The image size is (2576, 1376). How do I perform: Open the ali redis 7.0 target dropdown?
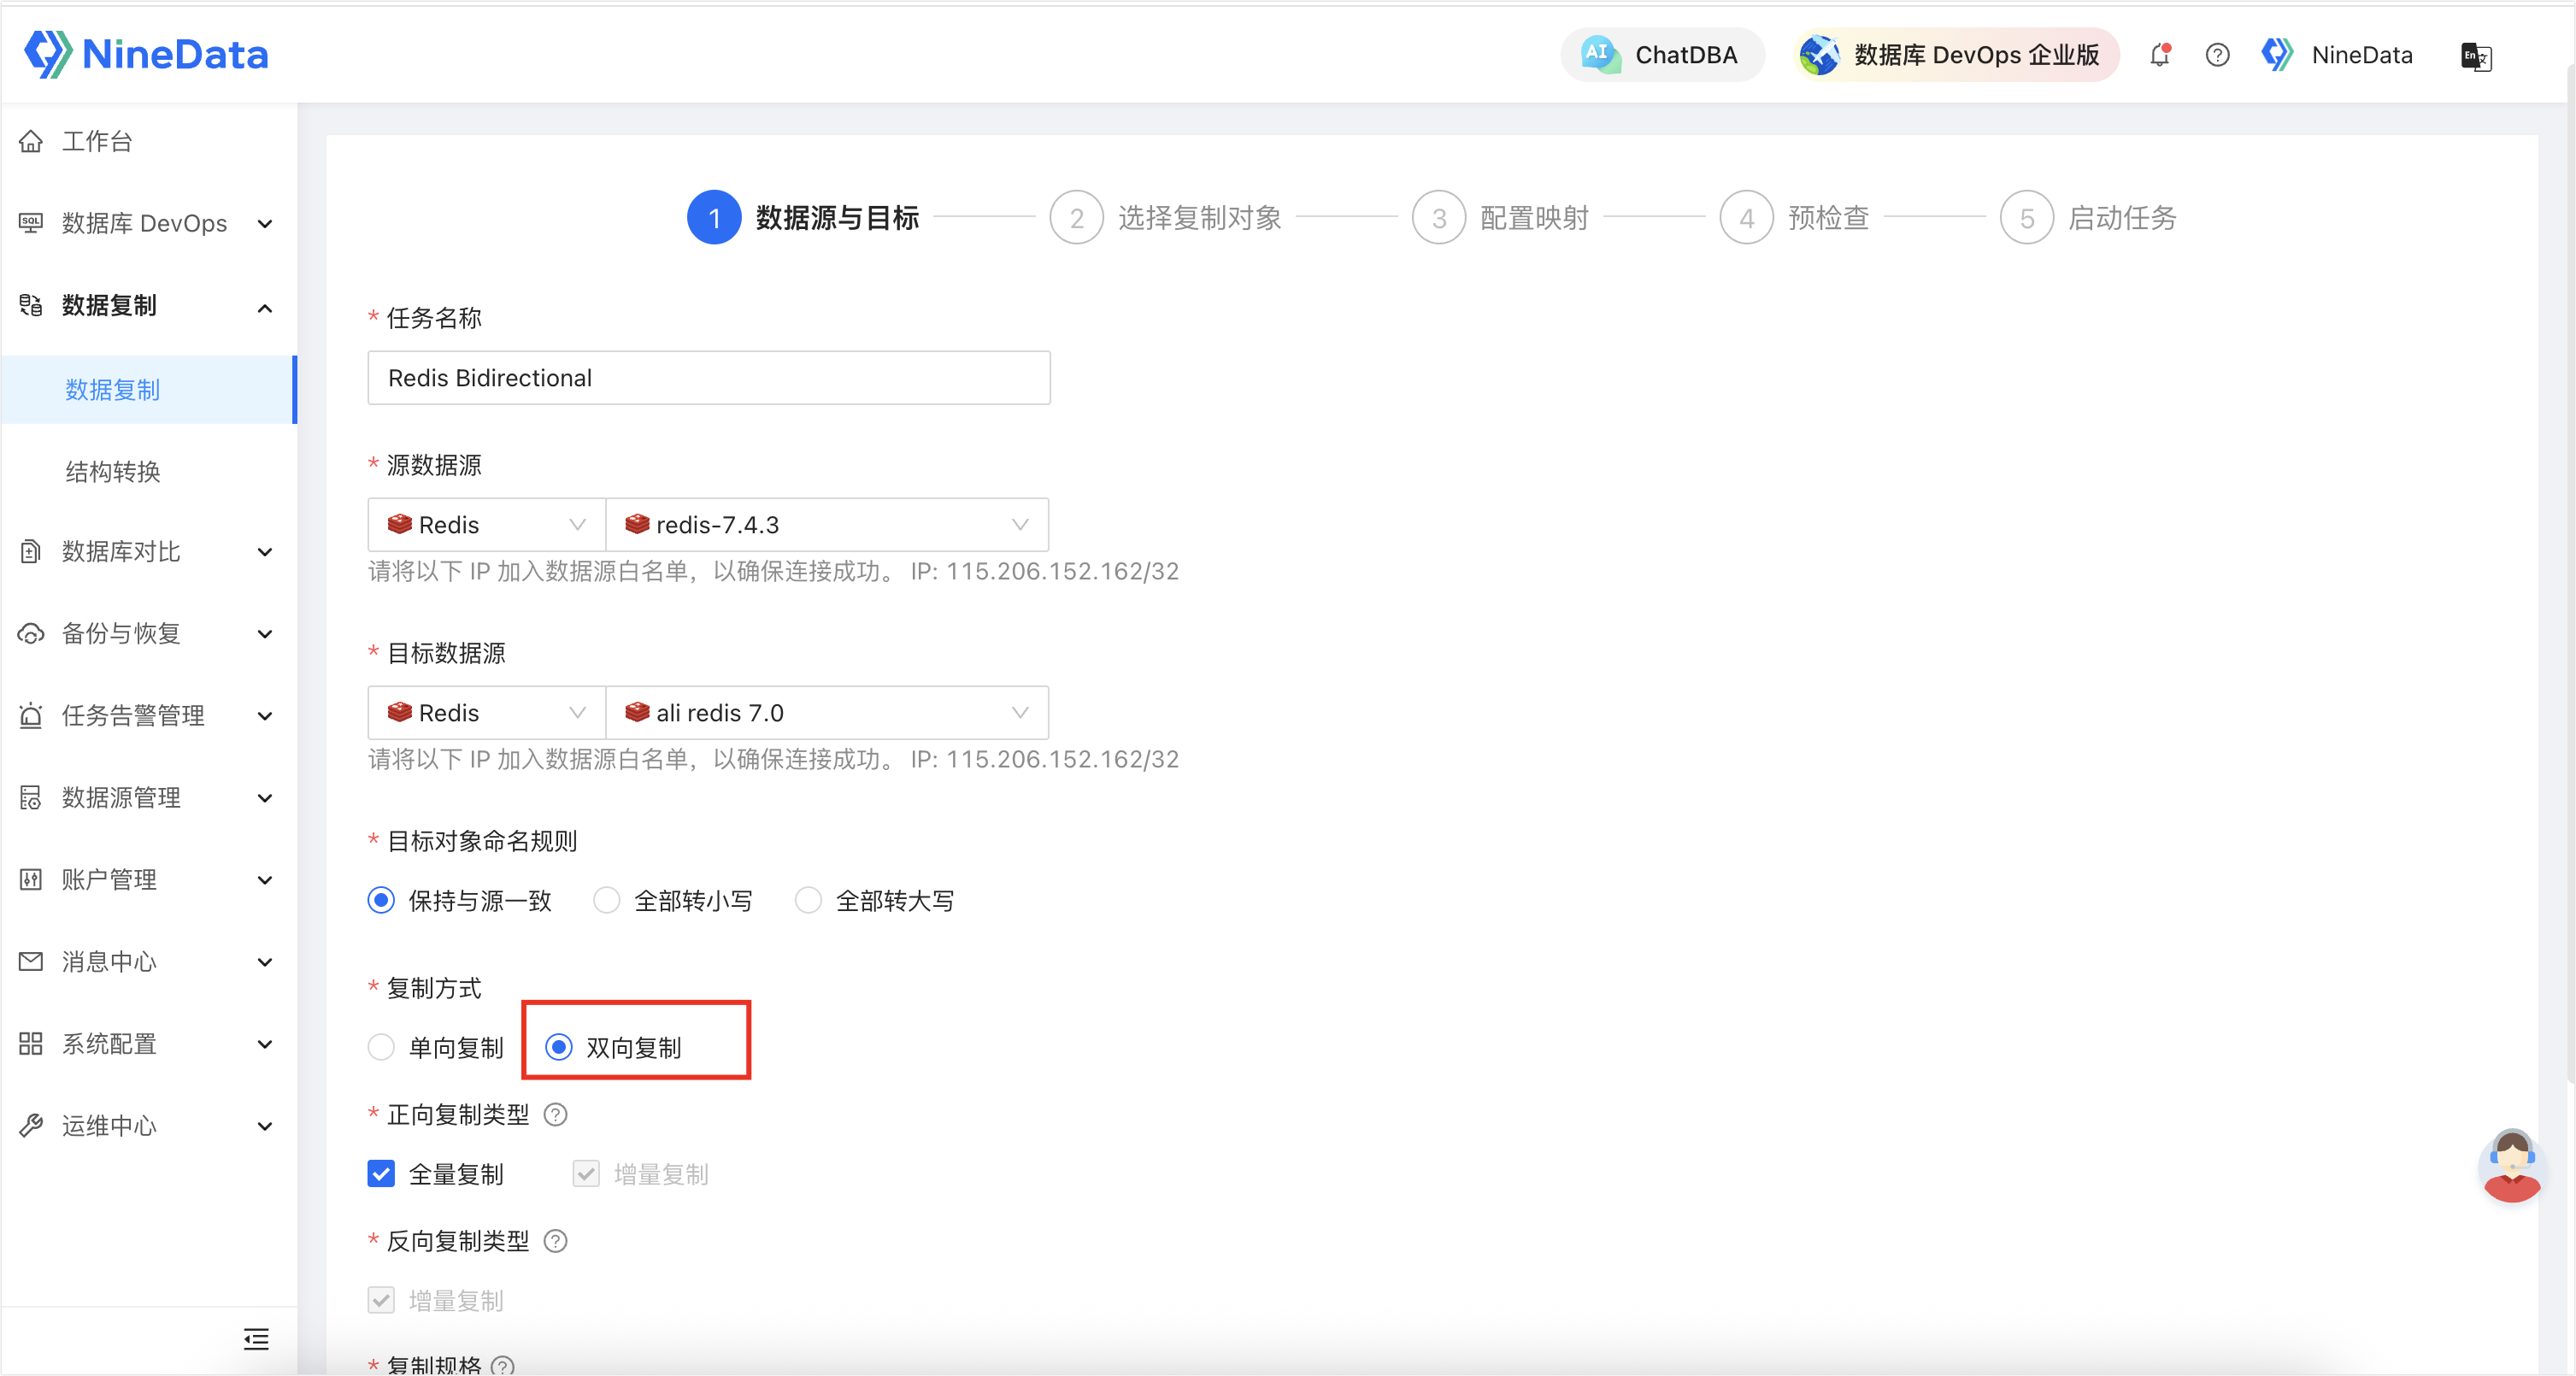[x=827, y=713]
